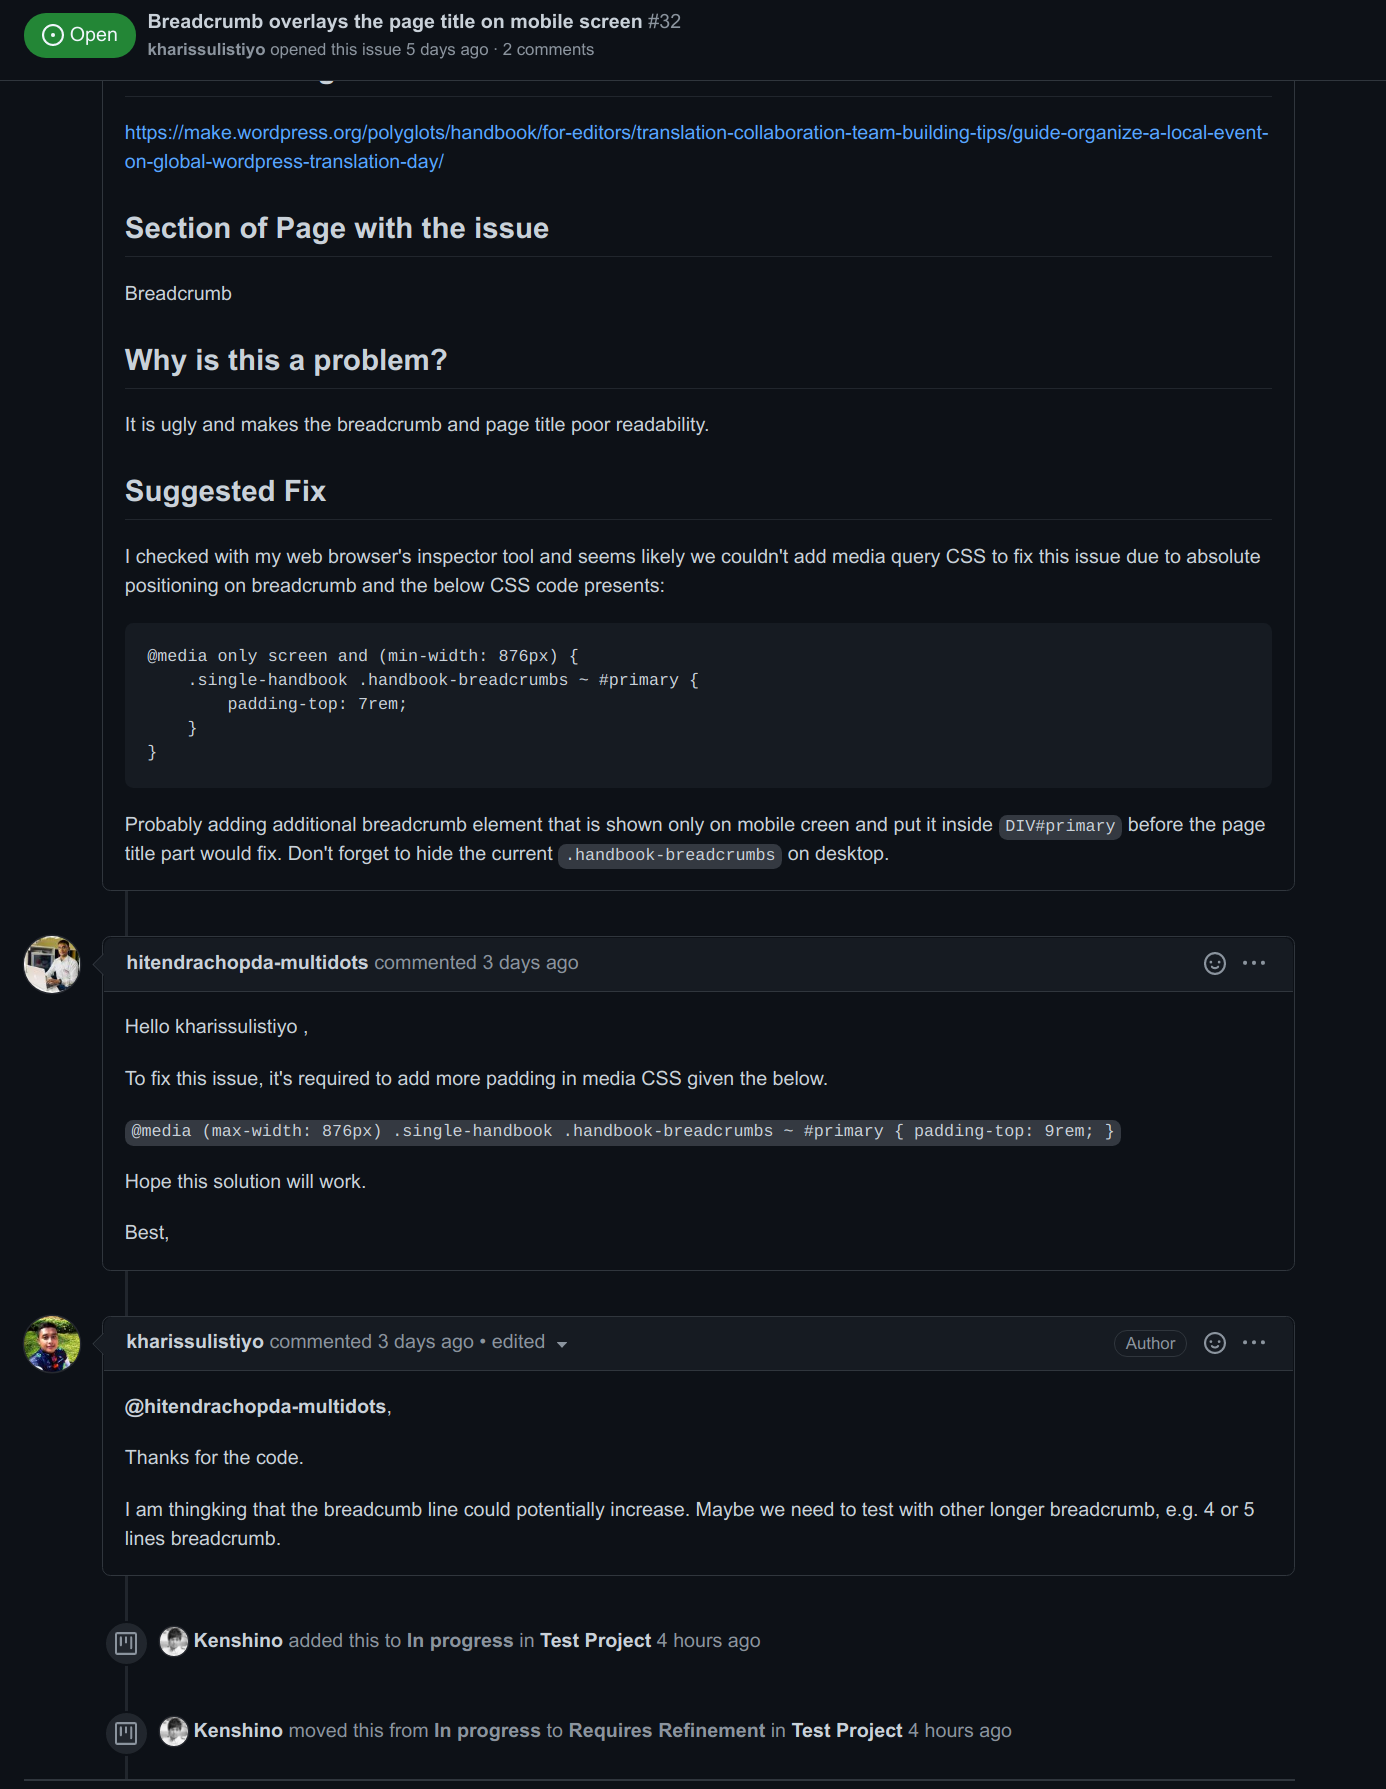Add reaction to hitendrachopda-multidots comment
Viewport: 1386px width, 1789px height.
coord(1214,963)
